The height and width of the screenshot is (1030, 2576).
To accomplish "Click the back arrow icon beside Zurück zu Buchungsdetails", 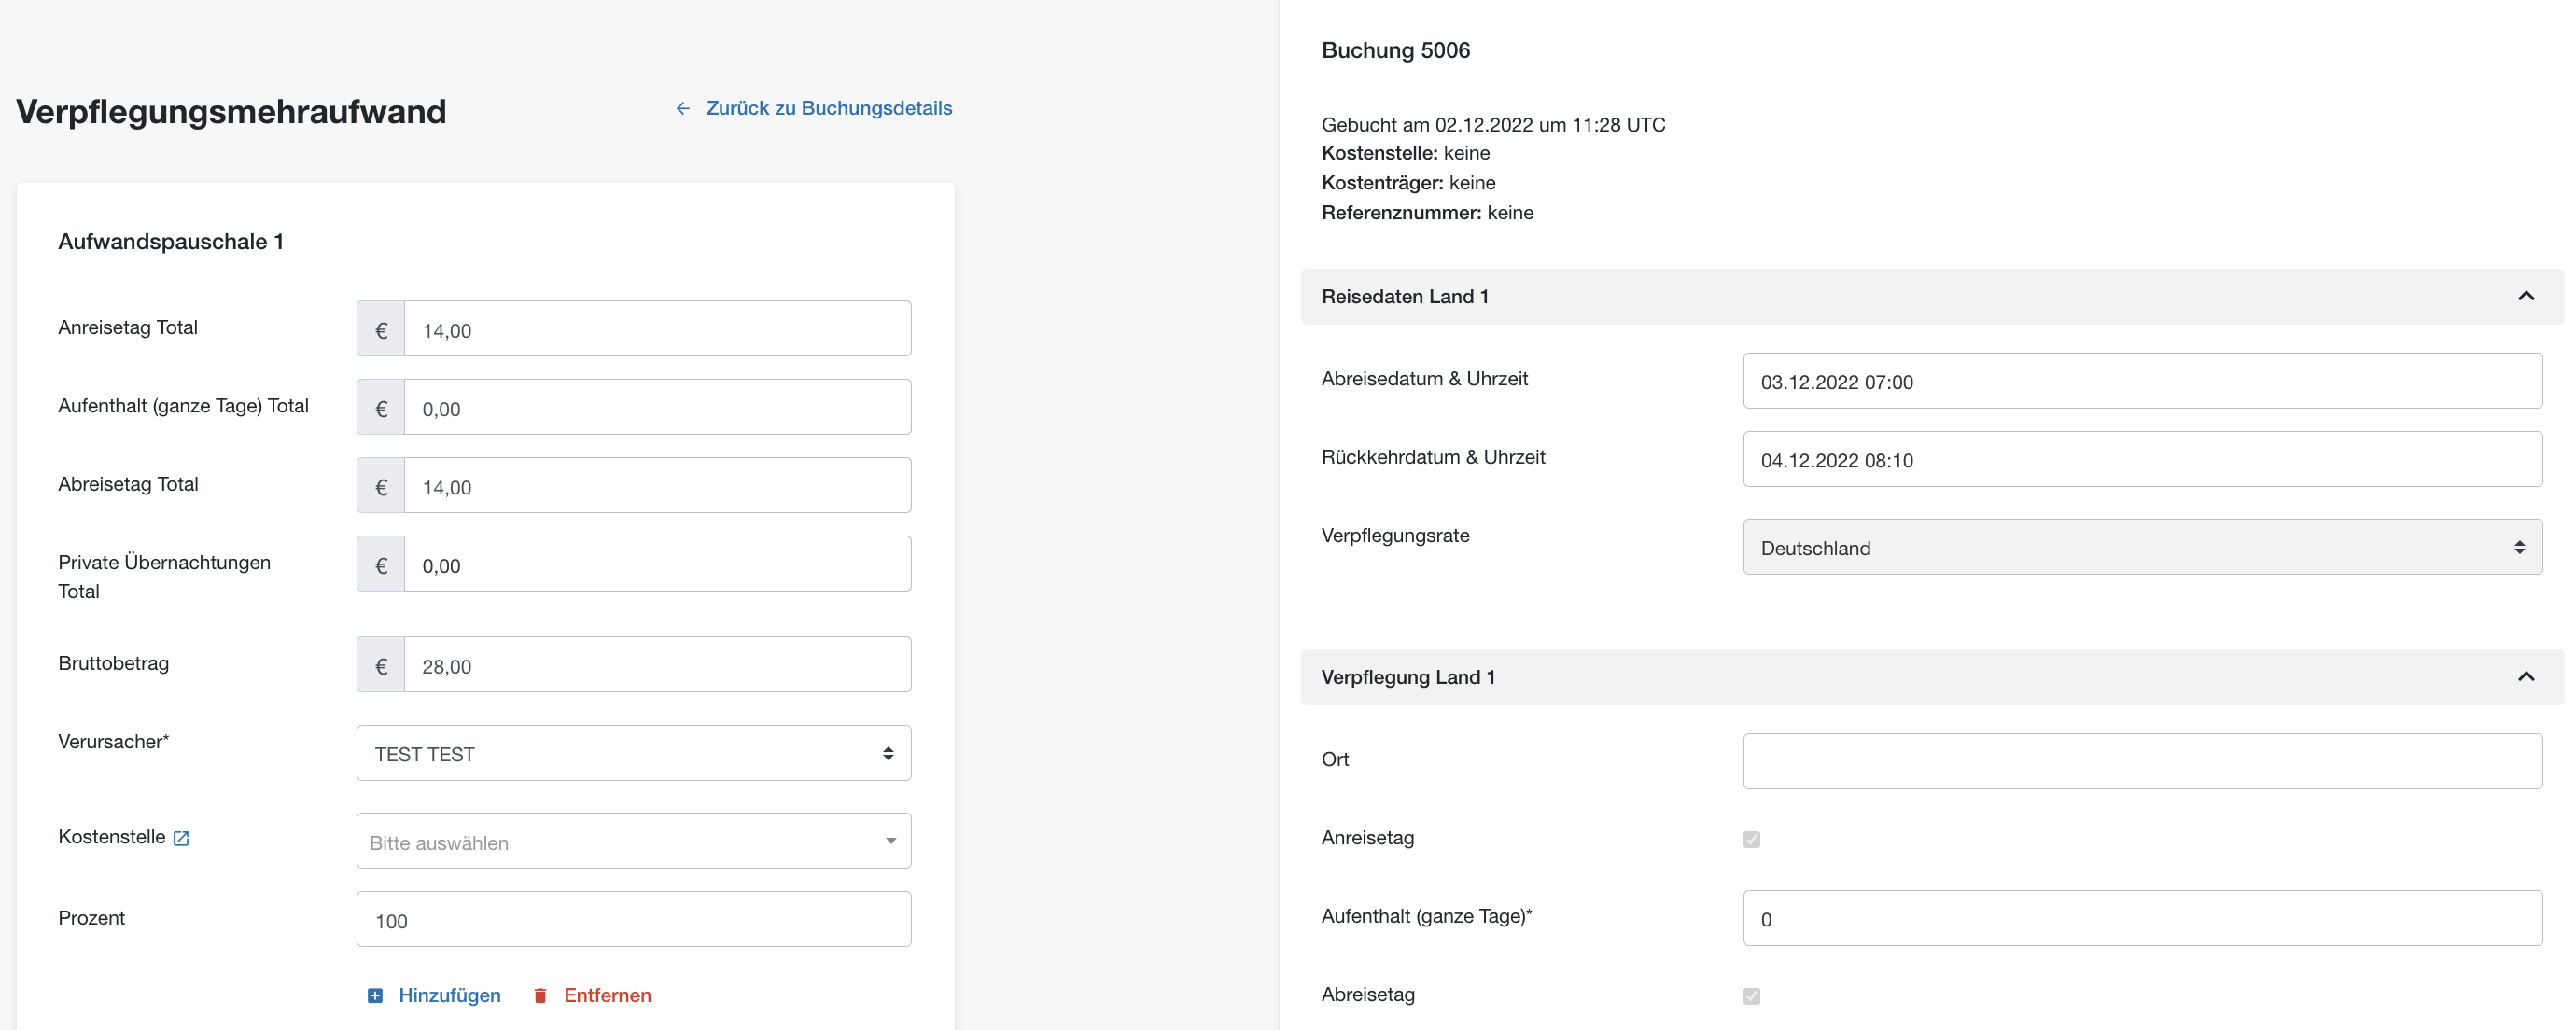I will pos(683,108).
